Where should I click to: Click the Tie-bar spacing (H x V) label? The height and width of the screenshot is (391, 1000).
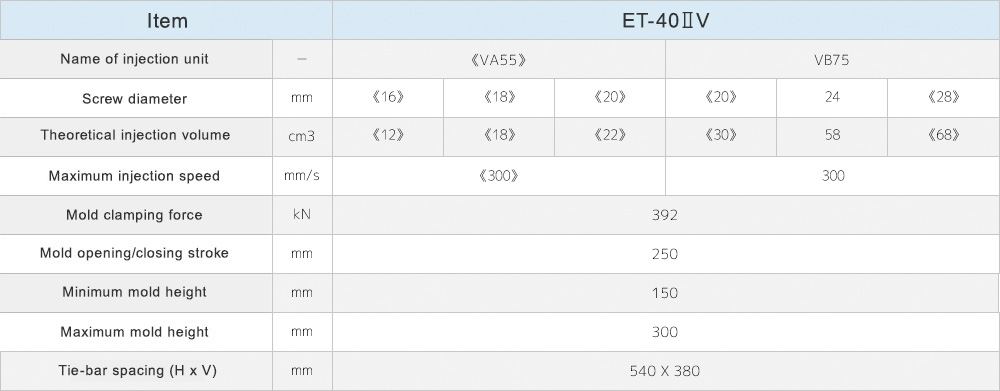click(x=137, y=371)
